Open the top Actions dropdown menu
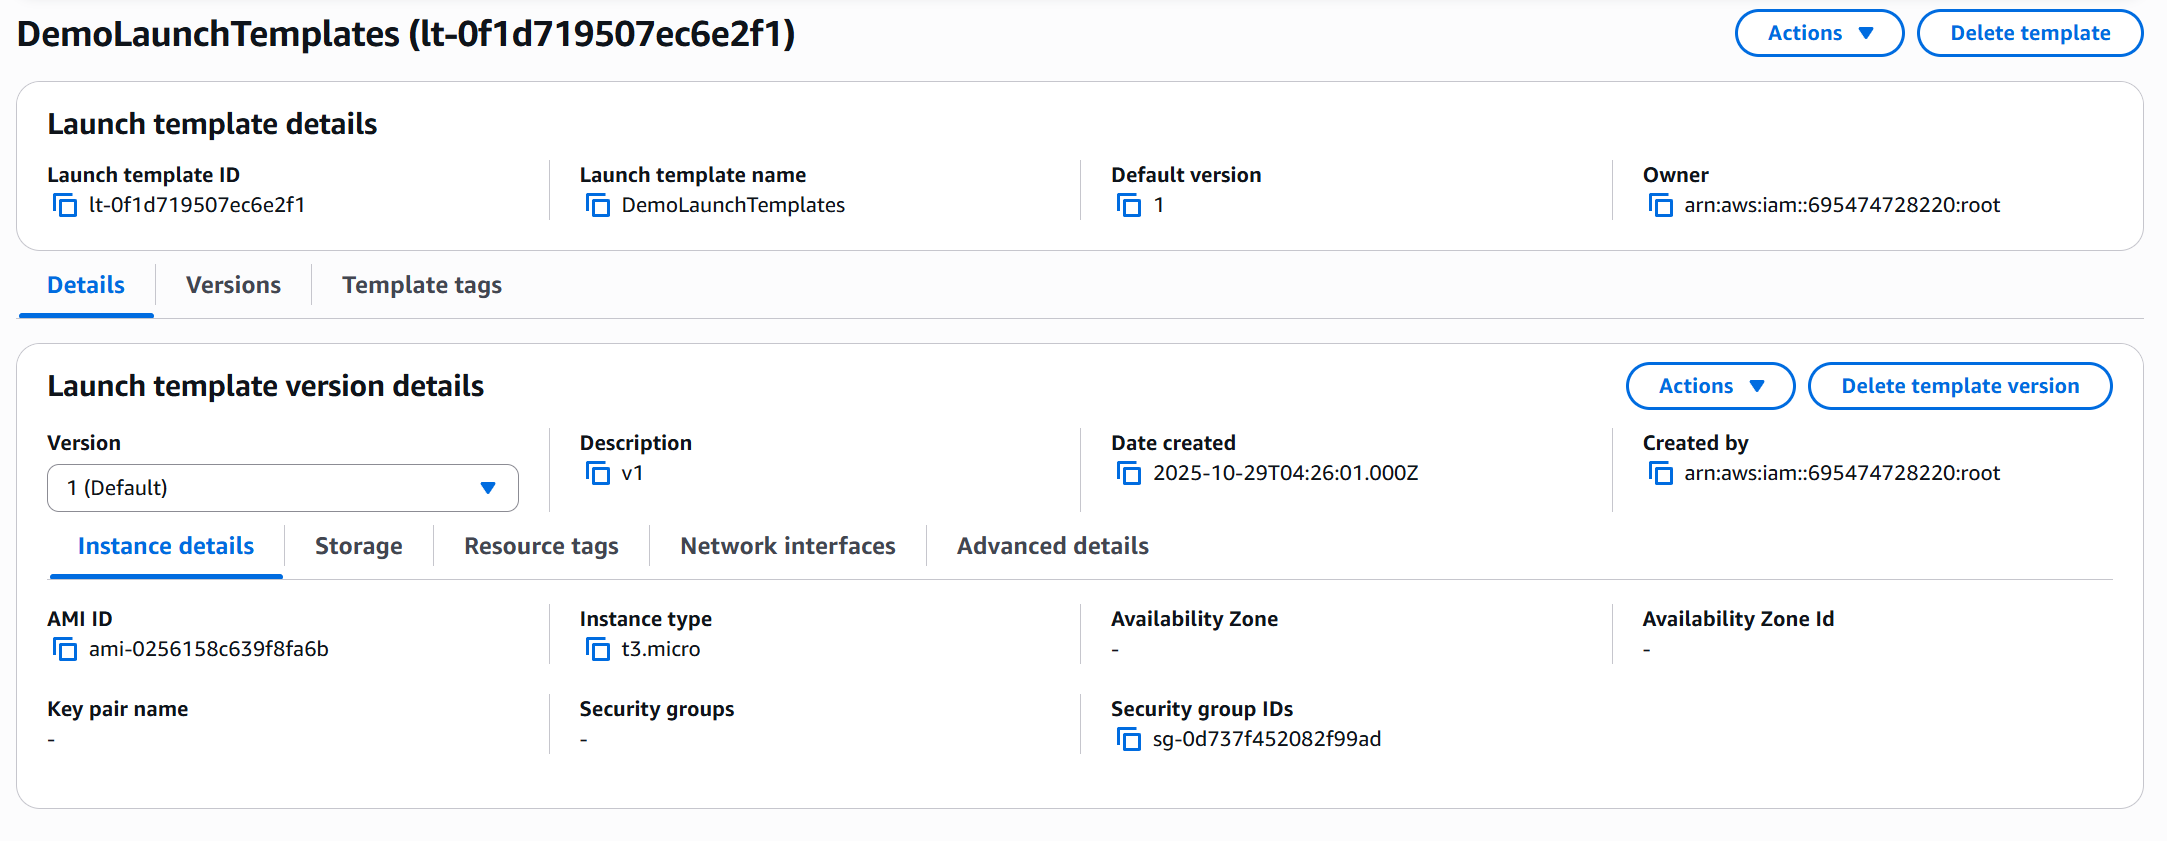The width and height of the screenshot is (2167, 841). click(1819, 33)
